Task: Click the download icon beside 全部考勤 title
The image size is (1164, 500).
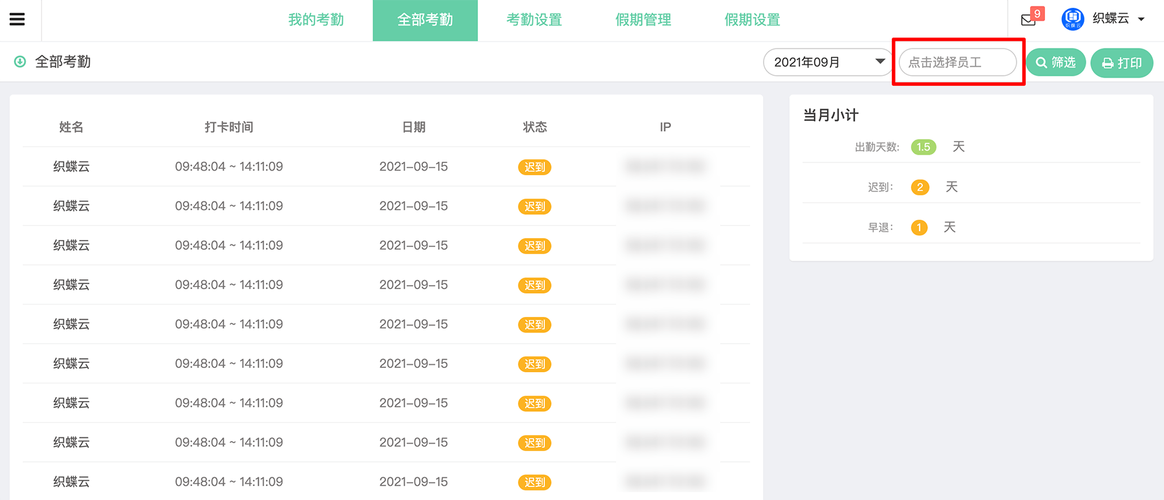Action: 20,62
